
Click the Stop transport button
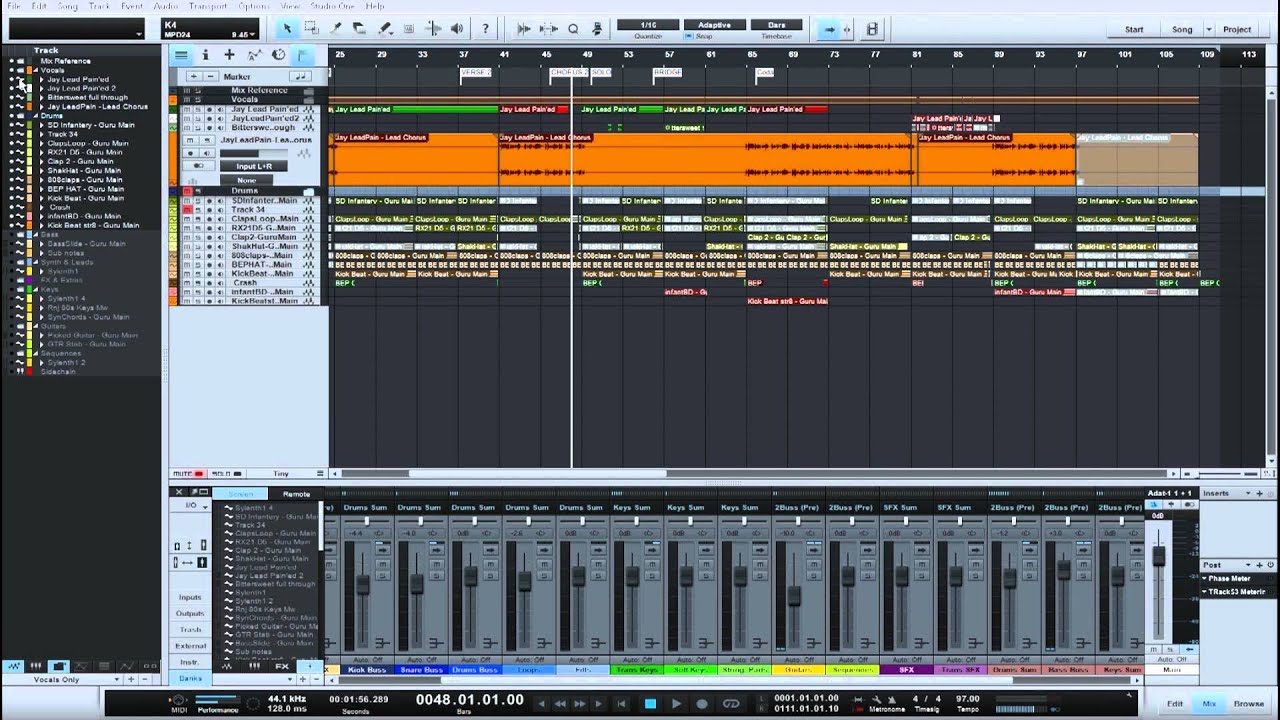(650, 704)
